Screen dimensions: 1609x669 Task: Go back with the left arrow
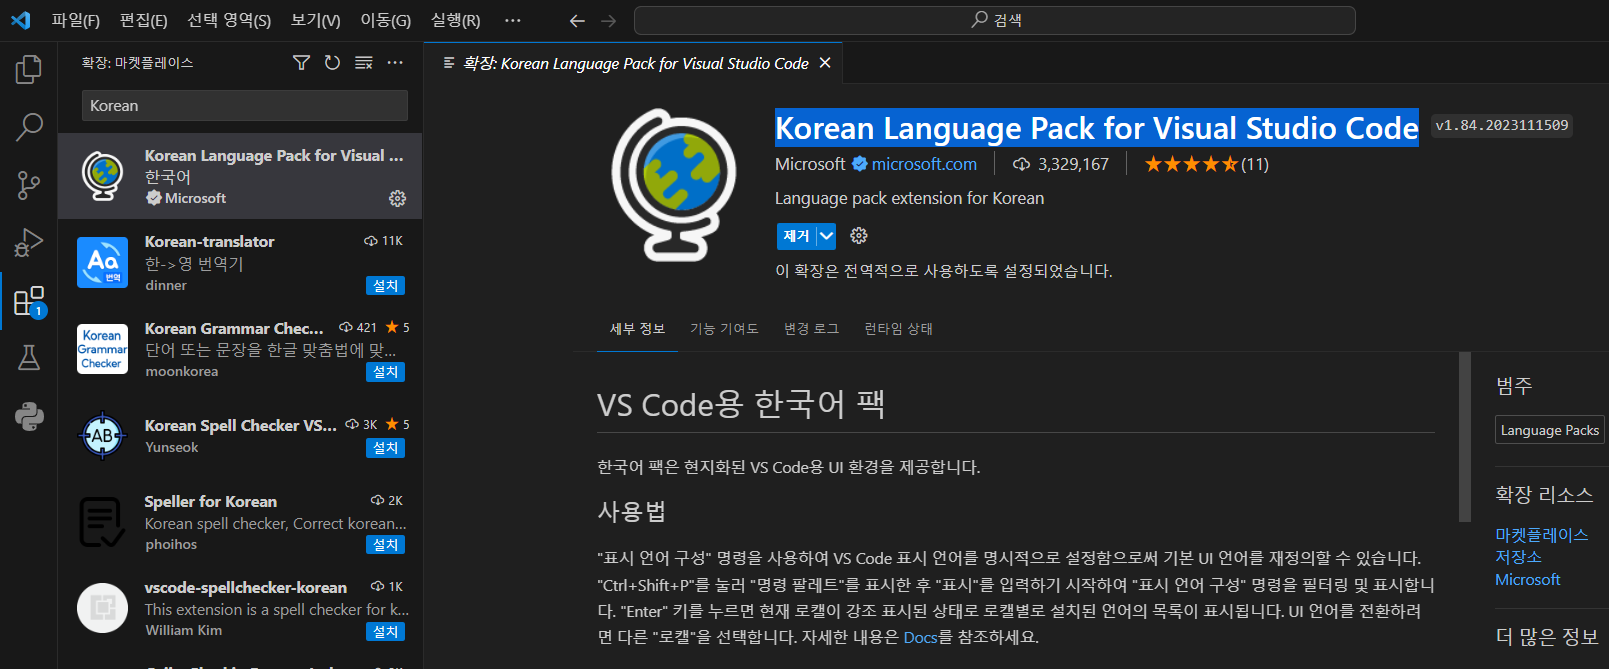coord(577,20)
